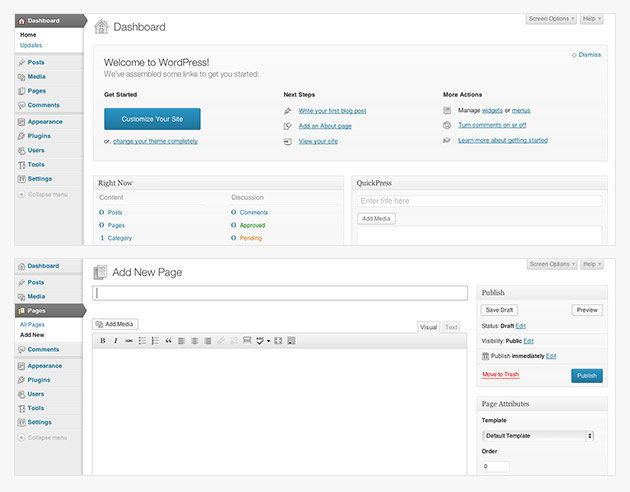Screen dimensions: 630x492
Task: Toggle Italic in the page editor toolbar
Action: tap(116, 341)
